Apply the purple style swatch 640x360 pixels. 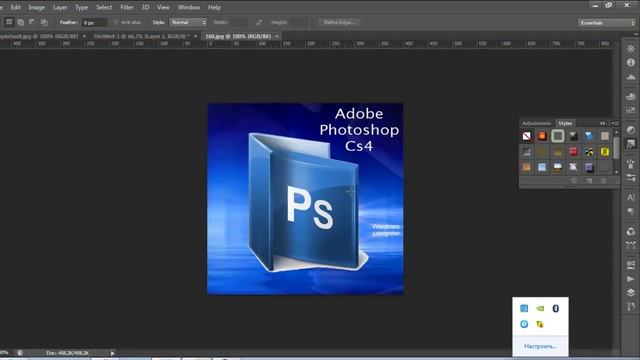[589, 167]
